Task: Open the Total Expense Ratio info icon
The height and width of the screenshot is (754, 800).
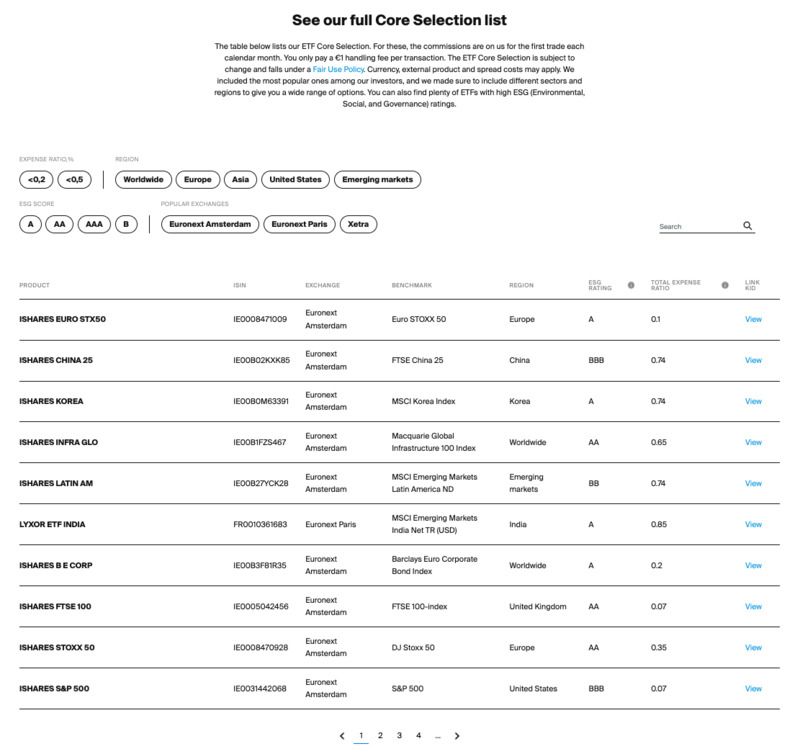Action: (x=725, y=285)
